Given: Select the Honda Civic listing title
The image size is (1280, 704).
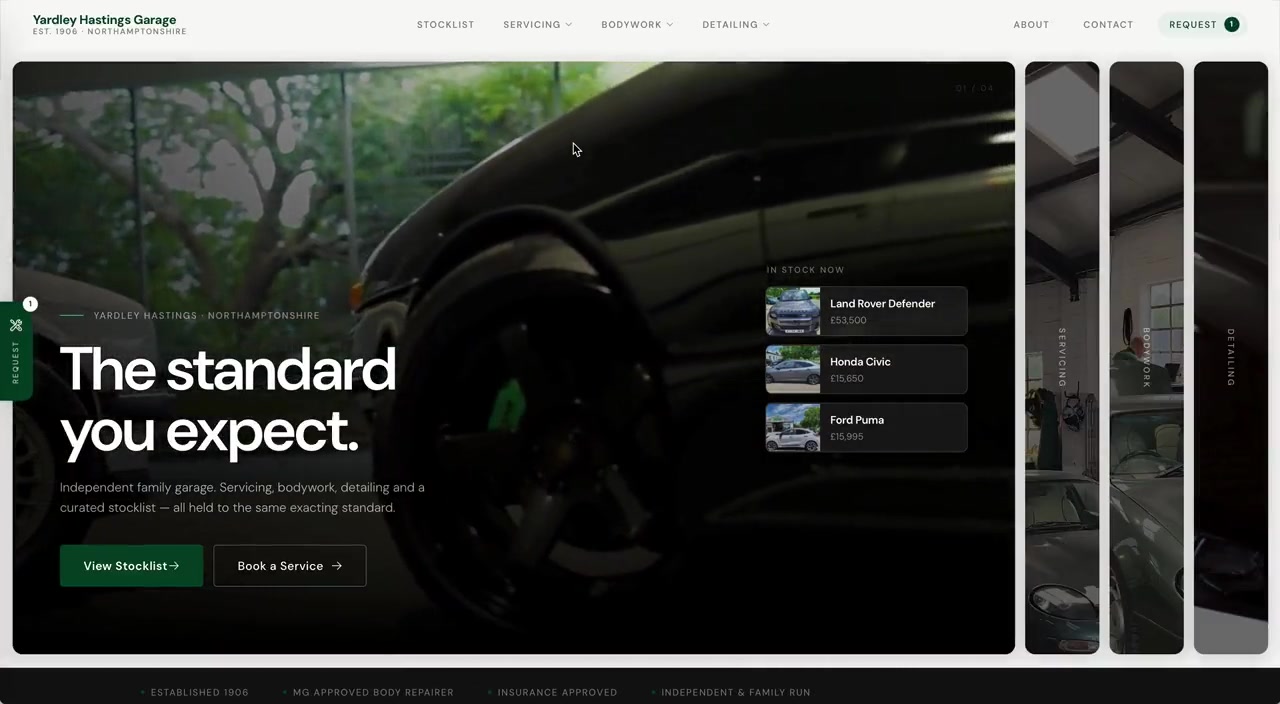Looking at the screenshot, I should click(860, 361).
